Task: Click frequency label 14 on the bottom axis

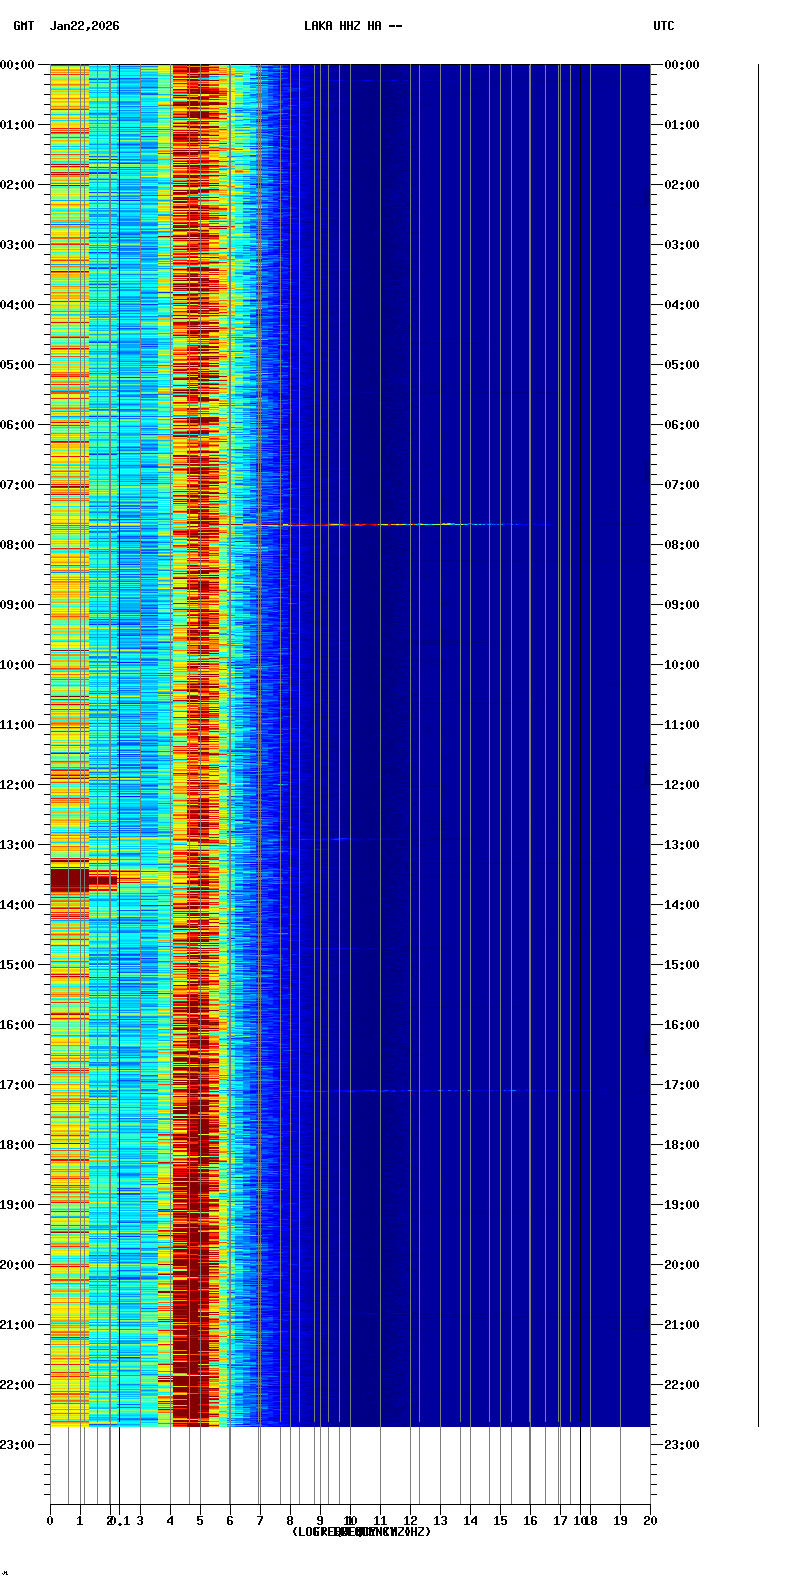Action: point(470,1521)
